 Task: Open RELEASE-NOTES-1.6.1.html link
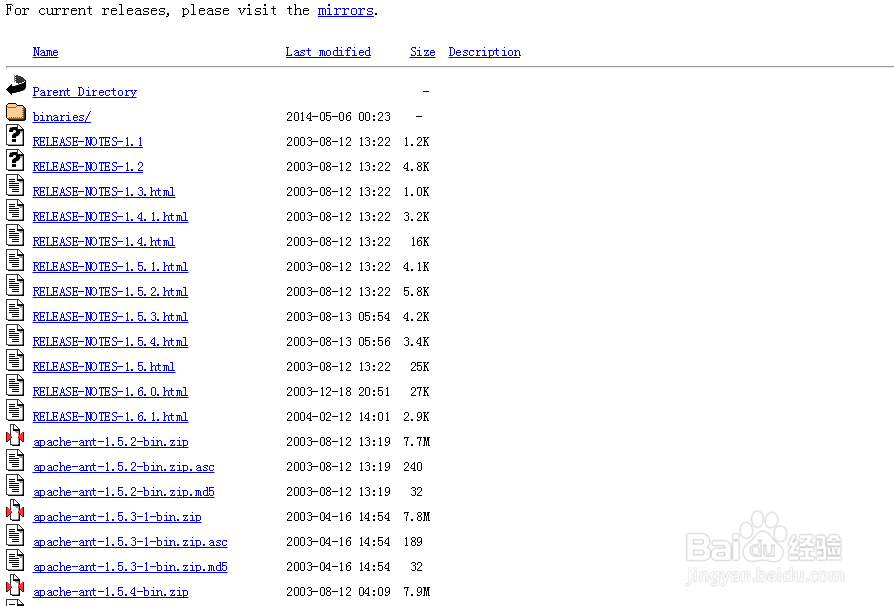pos(110,418)
